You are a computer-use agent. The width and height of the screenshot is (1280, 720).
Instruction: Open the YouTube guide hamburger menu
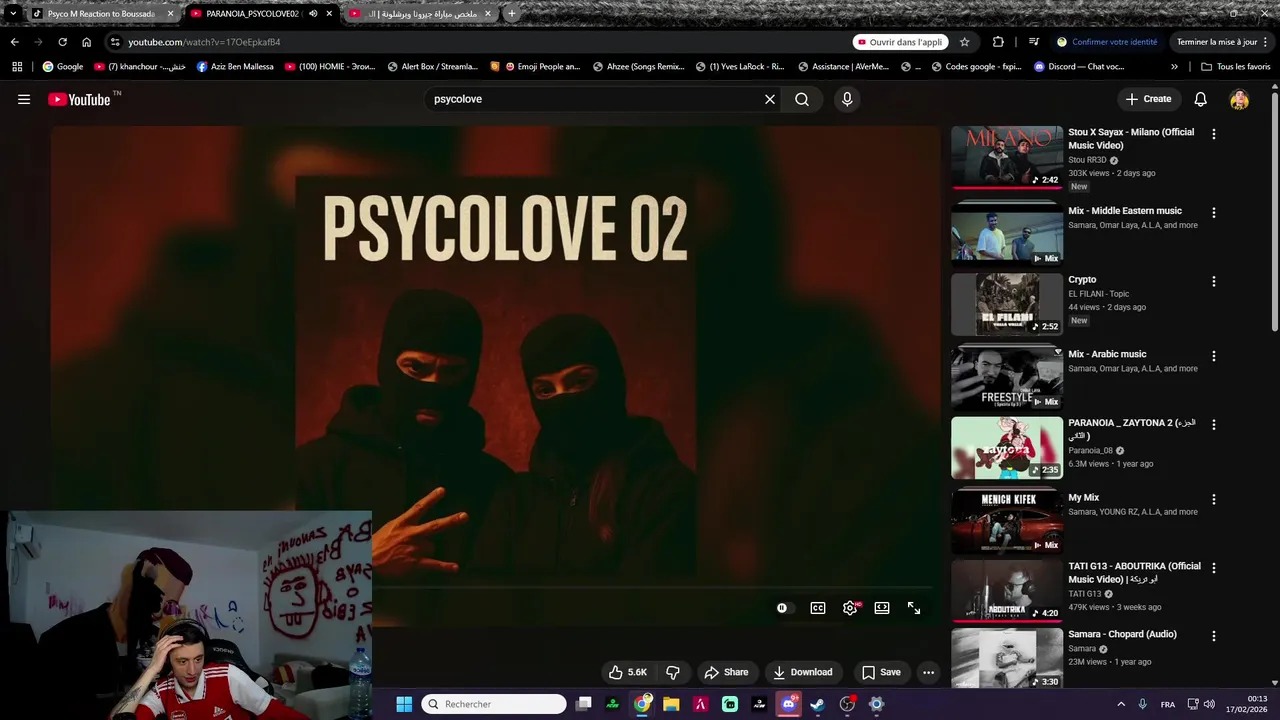click(24, 99)
